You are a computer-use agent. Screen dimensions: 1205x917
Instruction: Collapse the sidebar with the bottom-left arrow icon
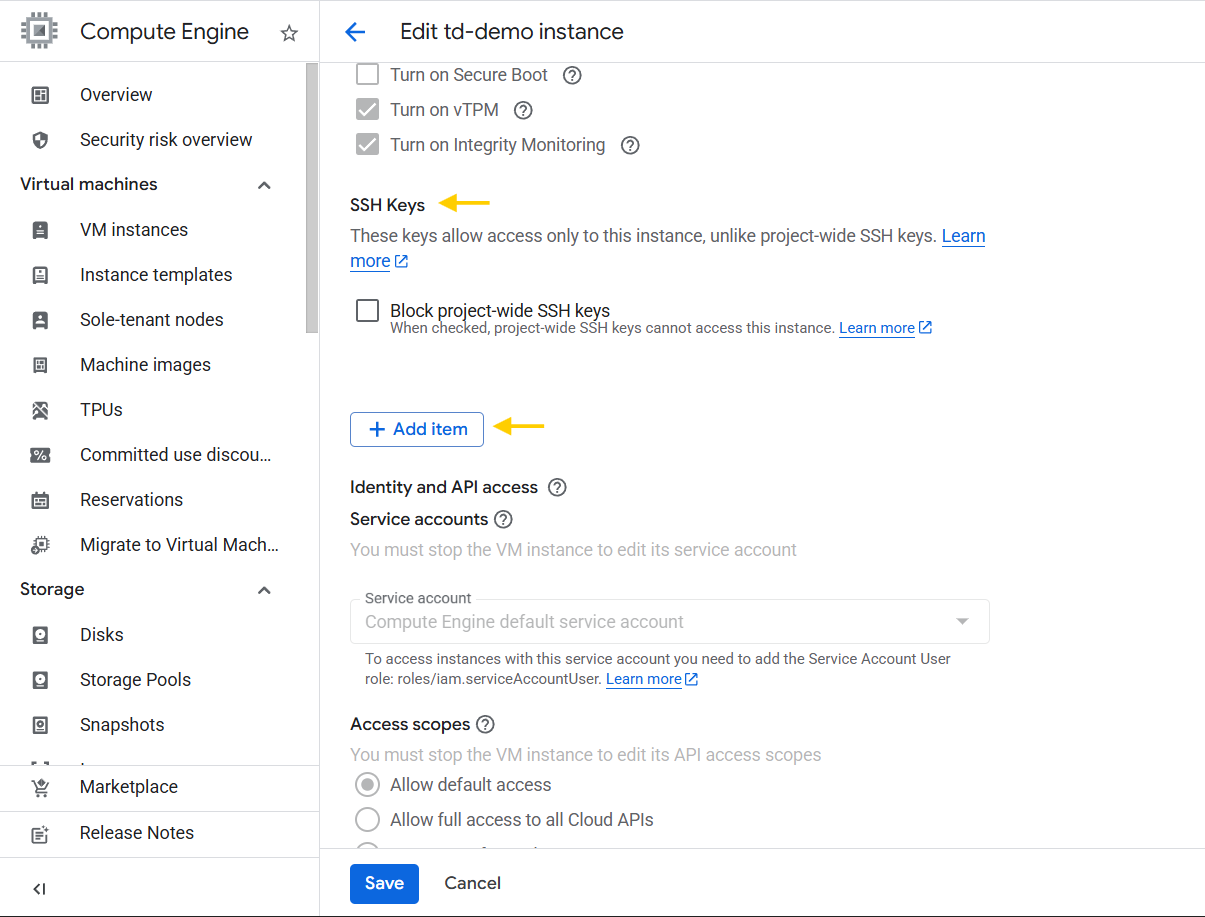40,889
